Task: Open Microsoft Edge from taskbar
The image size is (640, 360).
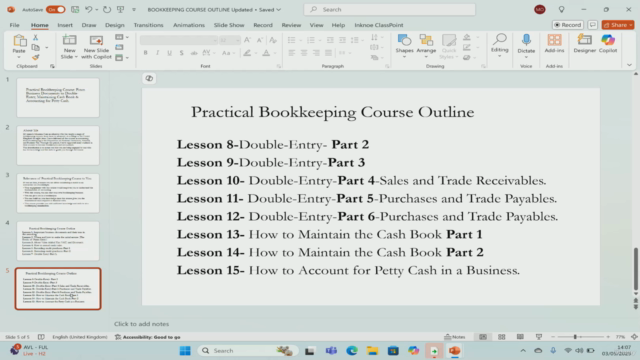Action: [352, 351]
